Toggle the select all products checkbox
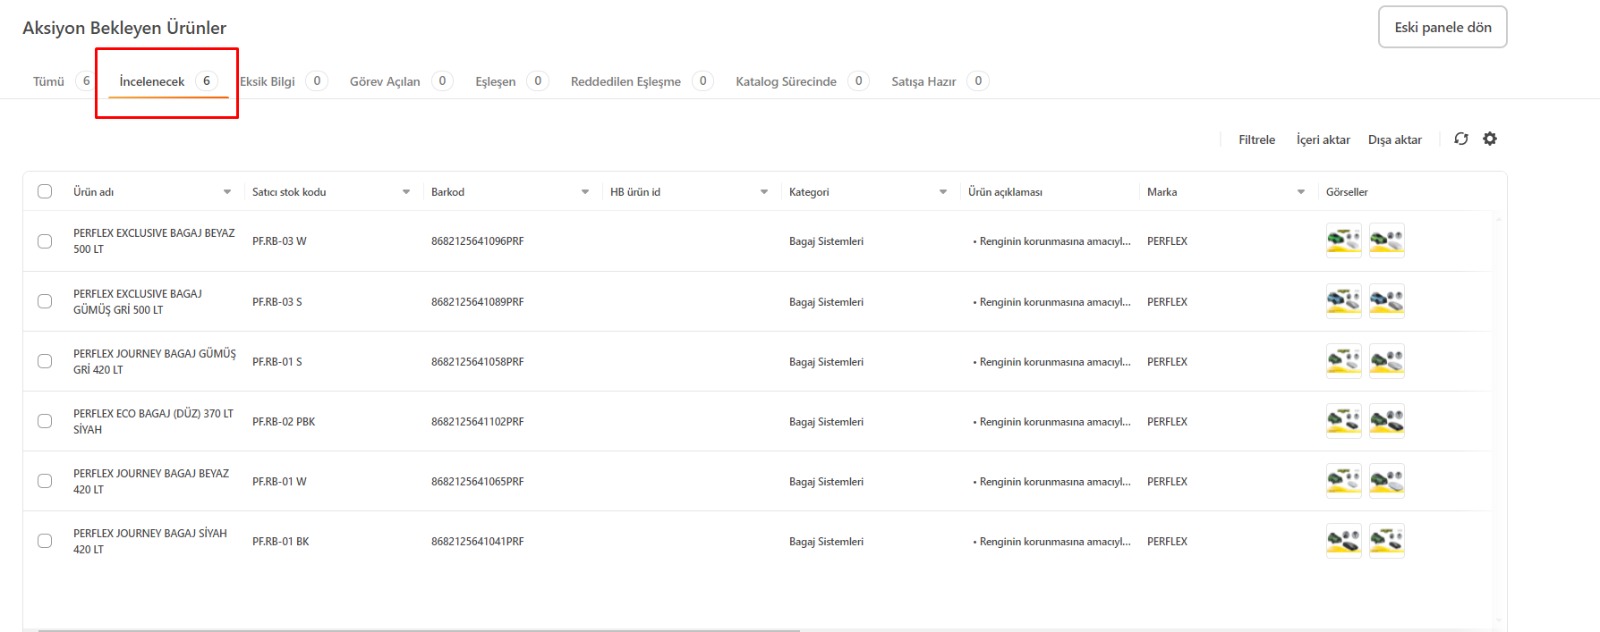 (45, 191)
